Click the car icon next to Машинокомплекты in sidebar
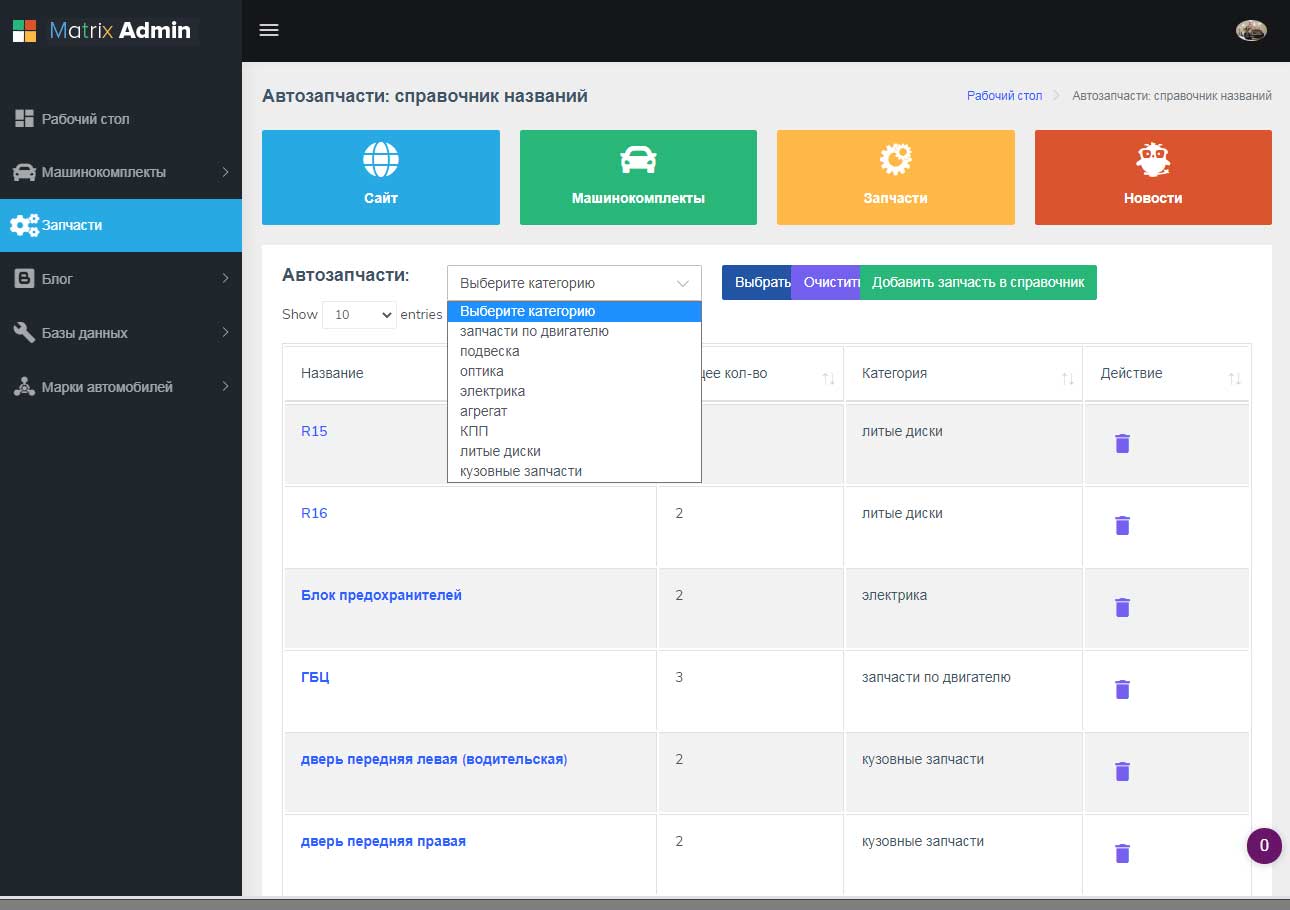 [x=24, y=172]
